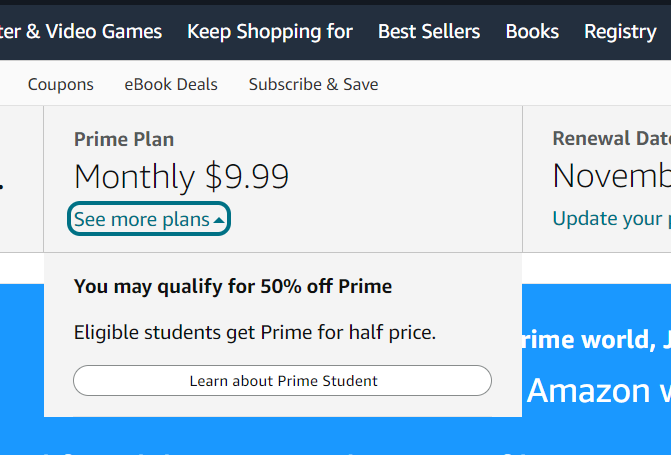
Task: Select Keep Shopping for nav item
Action: click(270, 31)
